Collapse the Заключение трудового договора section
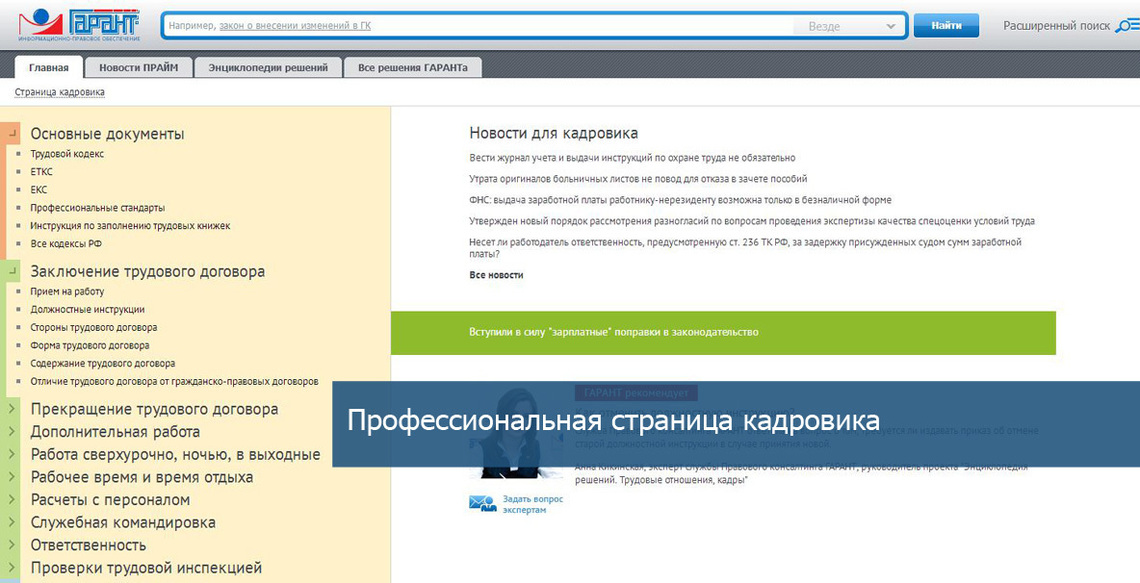 click(x=12, y=271)
